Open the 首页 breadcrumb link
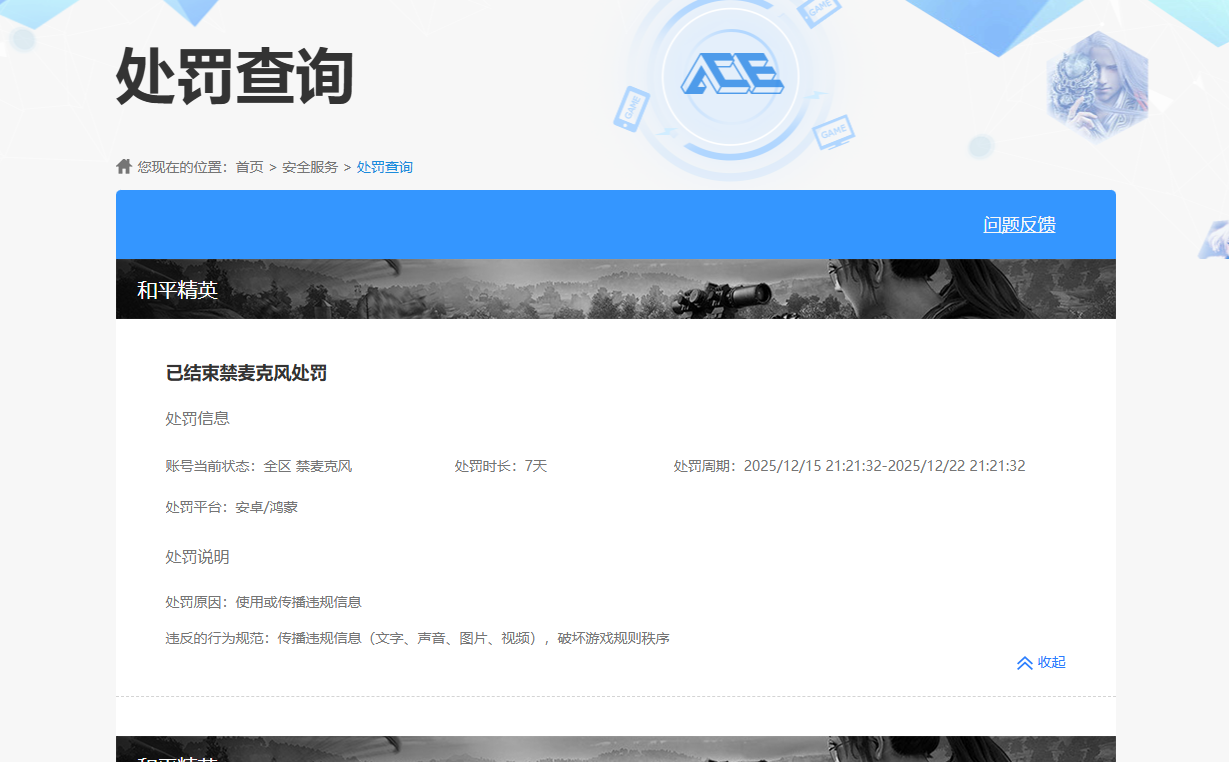 click(250, 167)
